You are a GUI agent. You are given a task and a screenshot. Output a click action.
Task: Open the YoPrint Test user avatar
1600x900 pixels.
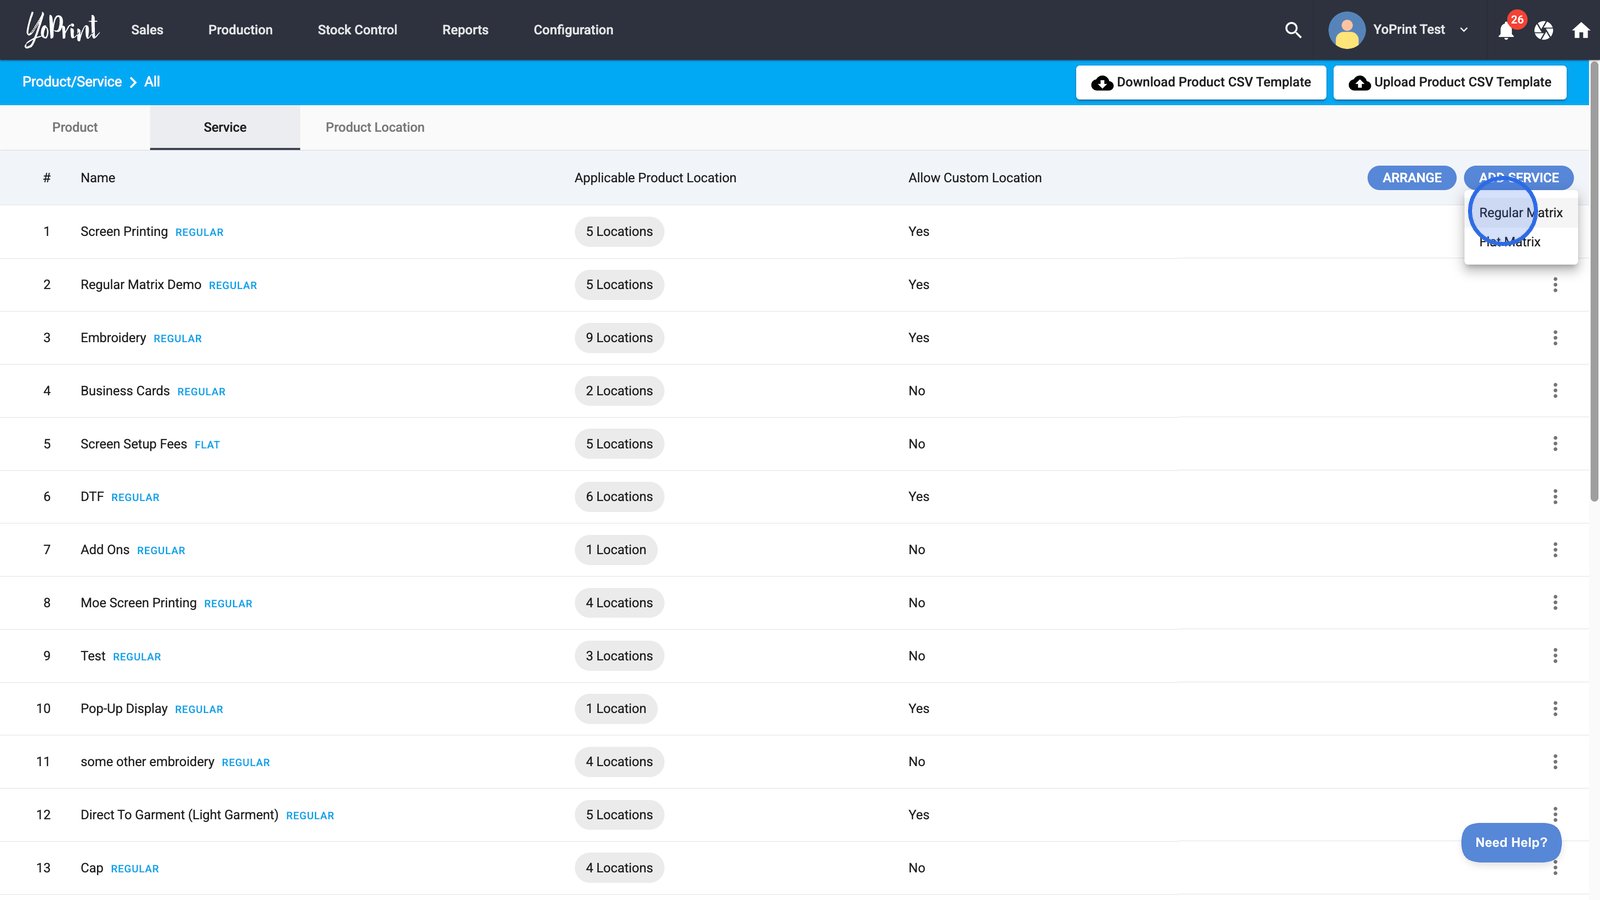[x=1346, y=30]
